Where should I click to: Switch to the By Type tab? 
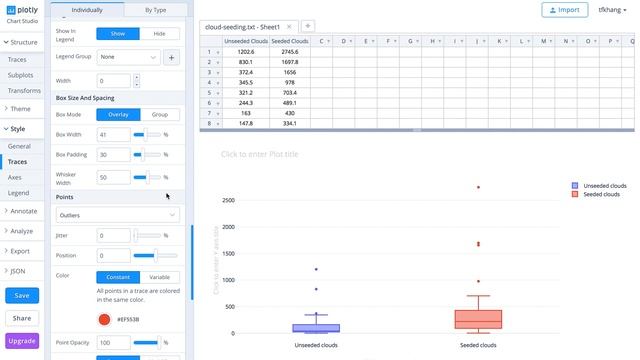pos(156,10)
